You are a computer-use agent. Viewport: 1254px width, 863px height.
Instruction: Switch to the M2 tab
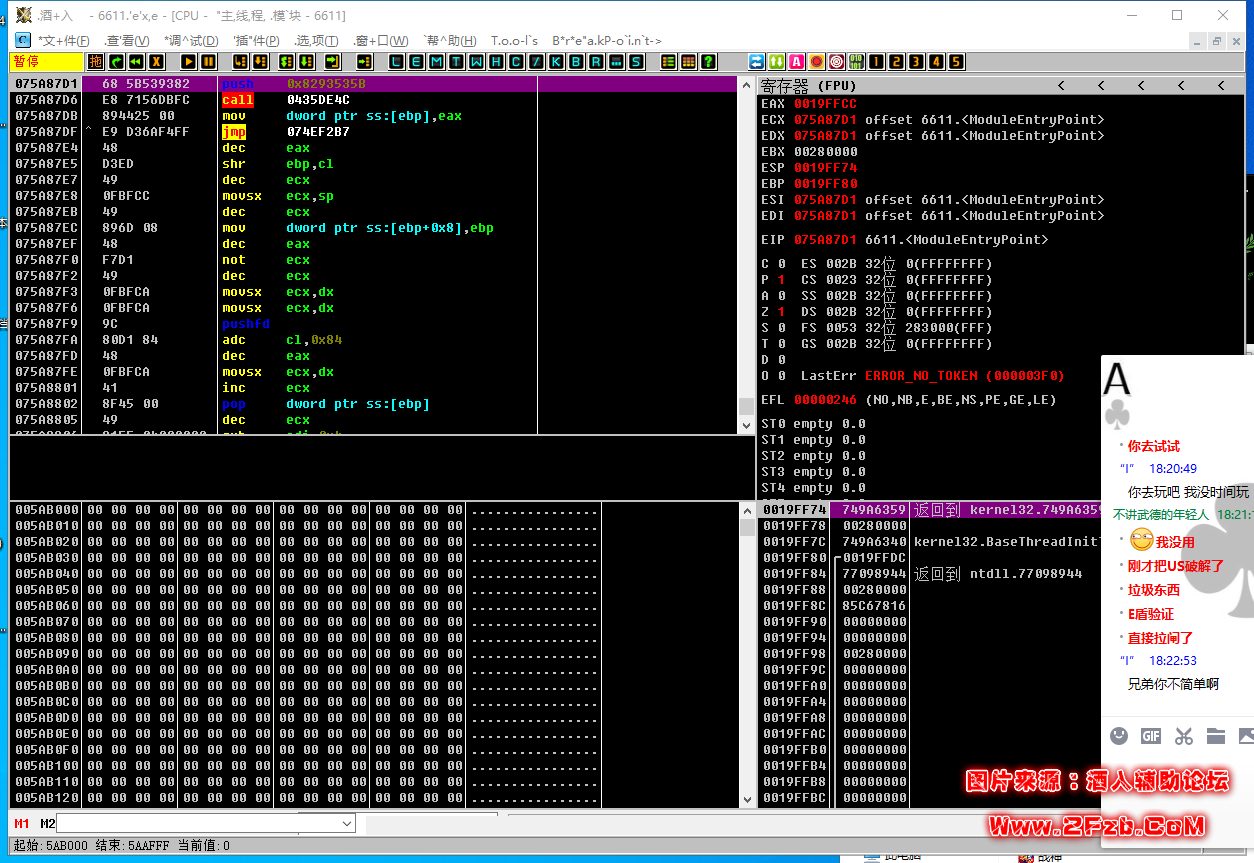click(48, 823)
